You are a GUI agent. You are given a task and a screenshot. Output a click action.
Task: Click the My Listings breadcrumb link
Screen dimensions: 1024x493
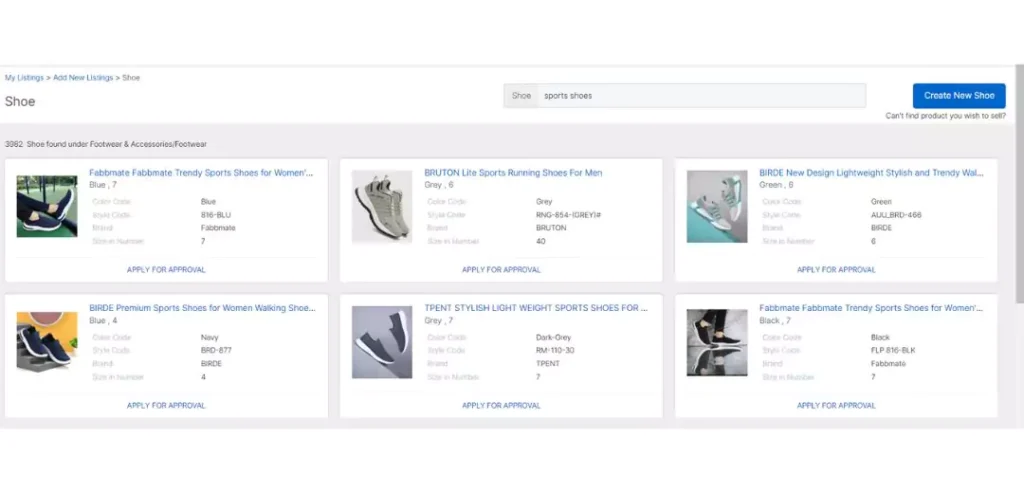coord(24,78)
